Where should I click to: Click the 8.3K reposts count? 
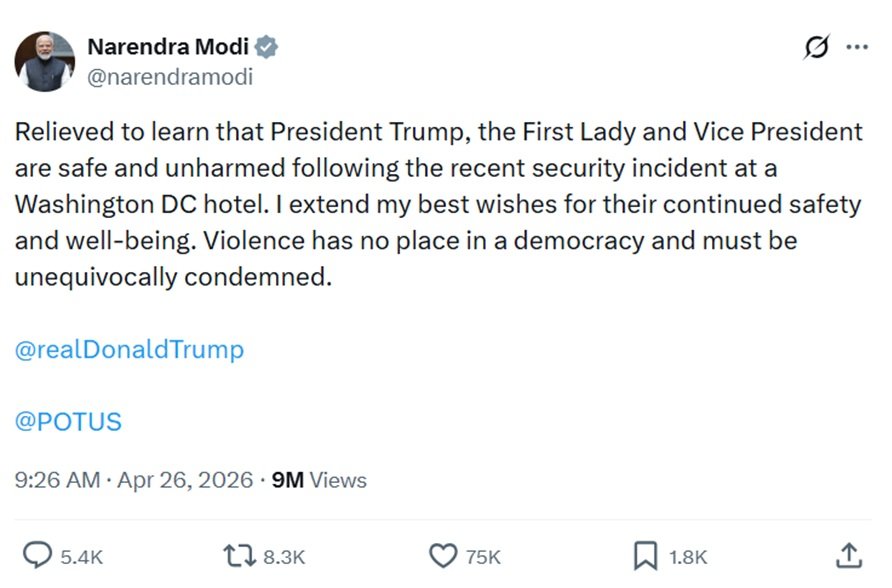[x=284, y=556]
